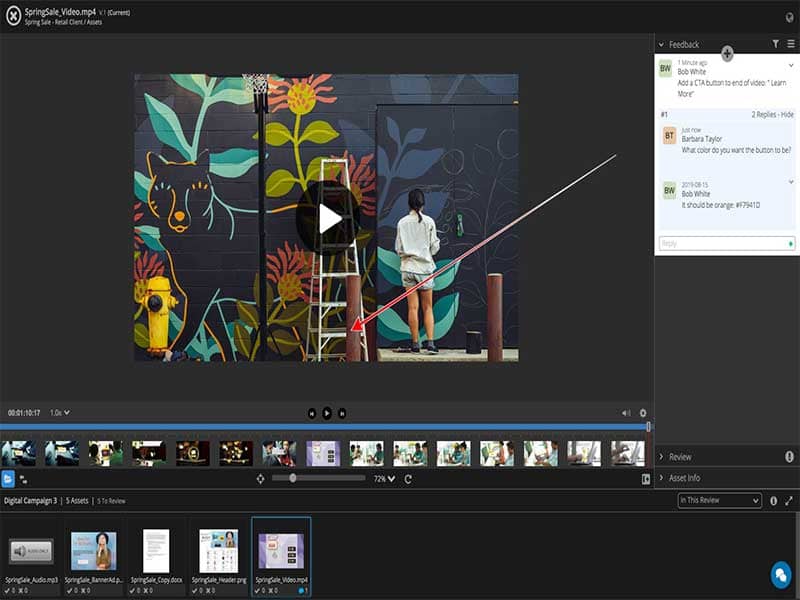The image size is (800, 600).
Task: Open the In This Review dropdown
Action: [719, 500]
